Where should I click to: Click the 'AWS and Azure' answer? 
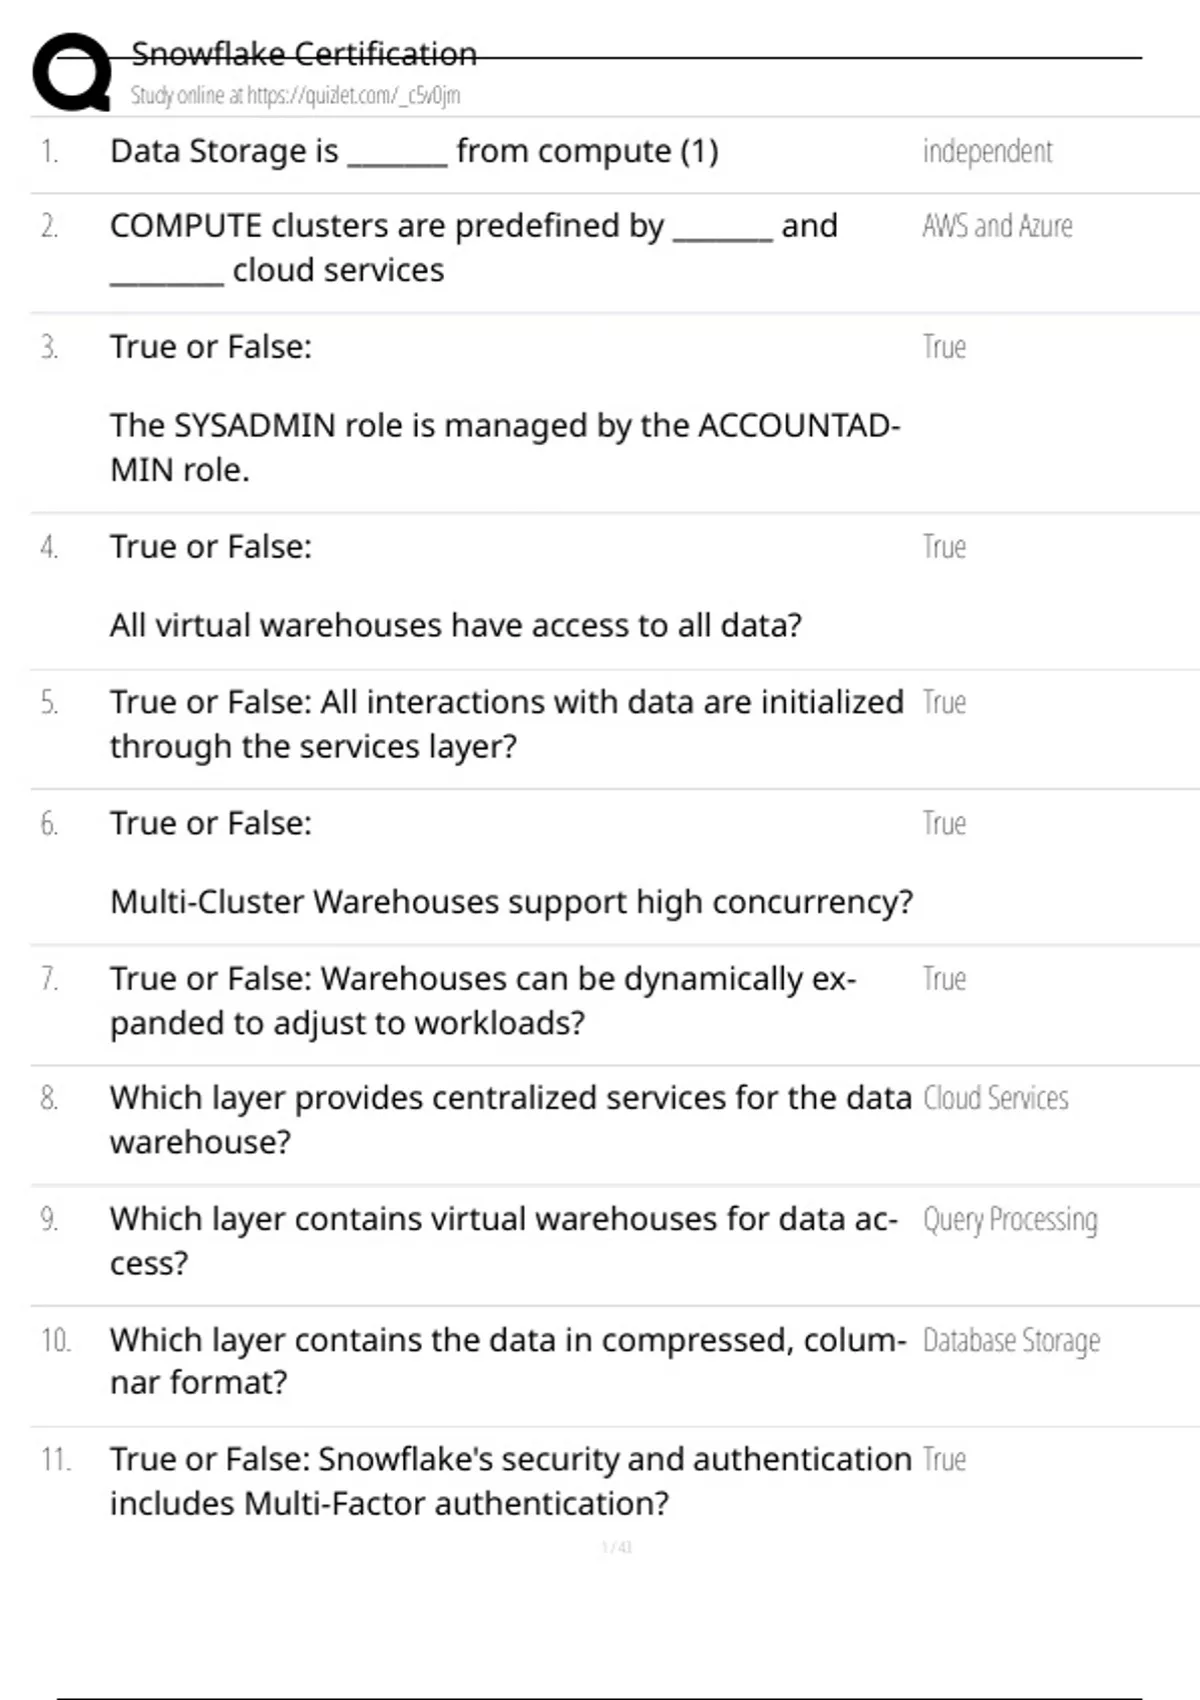(997, 227)
